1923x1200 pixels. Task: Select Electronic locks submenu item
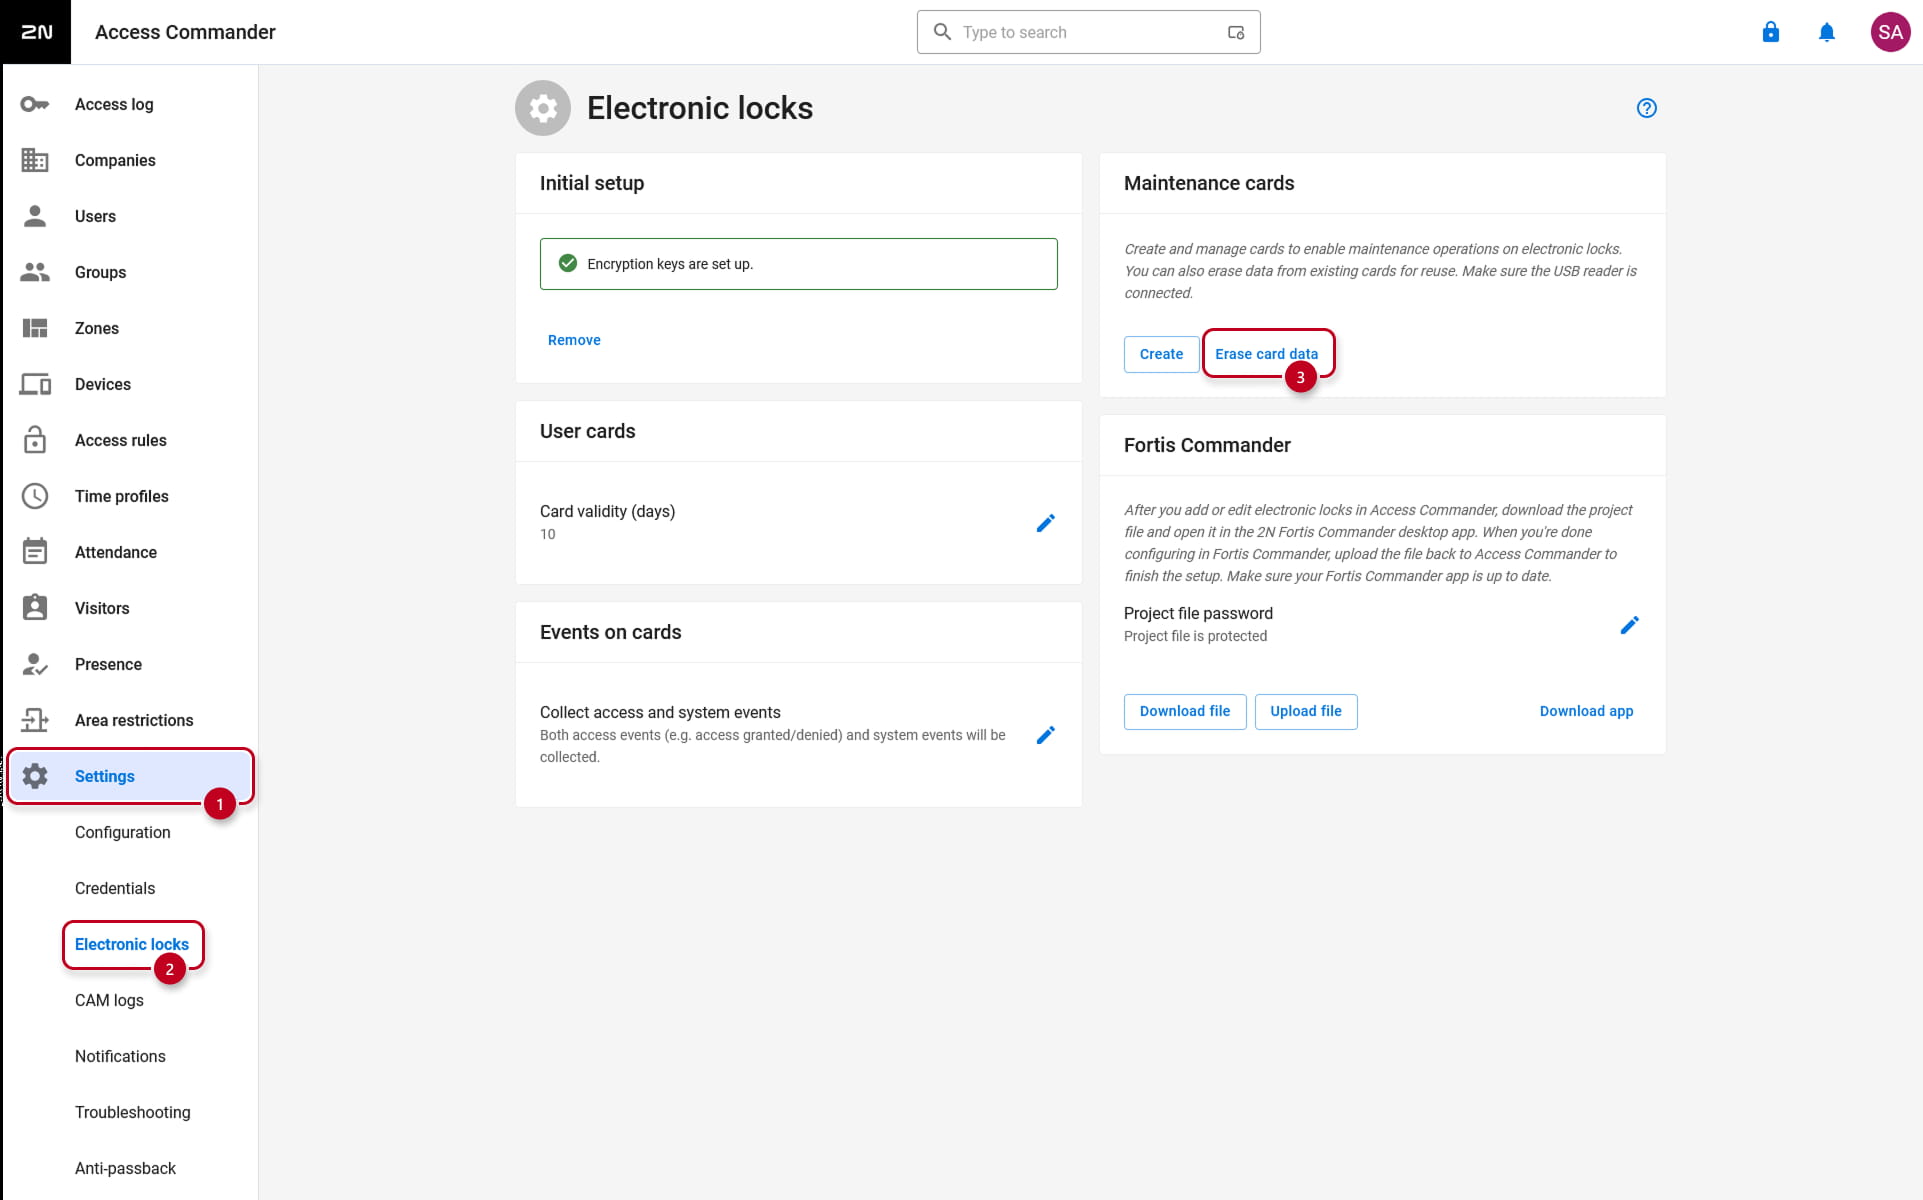click(132, 944)
